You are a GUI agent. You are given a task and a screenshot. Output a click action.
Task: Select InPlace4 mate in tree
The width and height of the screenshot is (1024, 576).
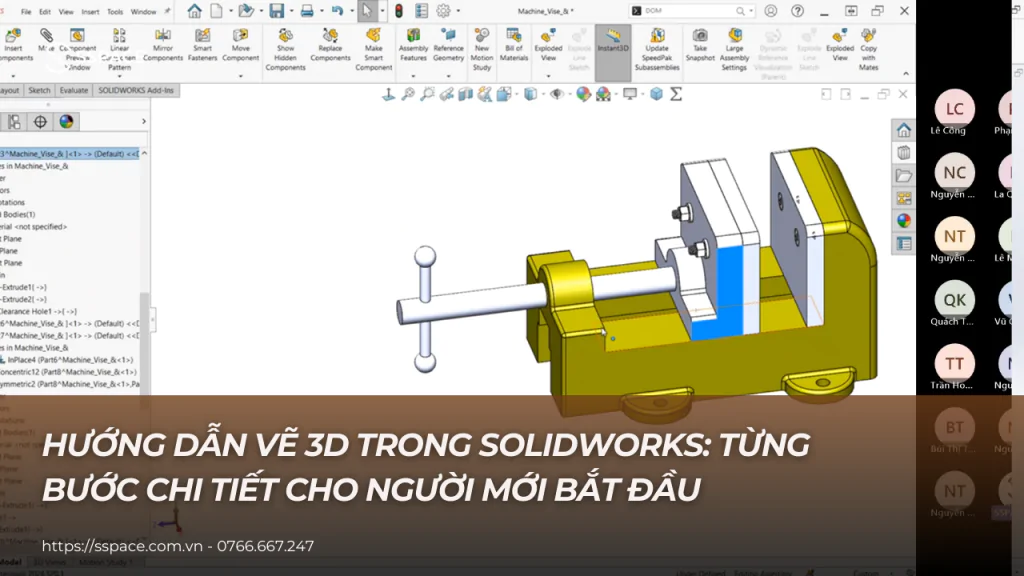pyautogui.click(x=70, y=360)
